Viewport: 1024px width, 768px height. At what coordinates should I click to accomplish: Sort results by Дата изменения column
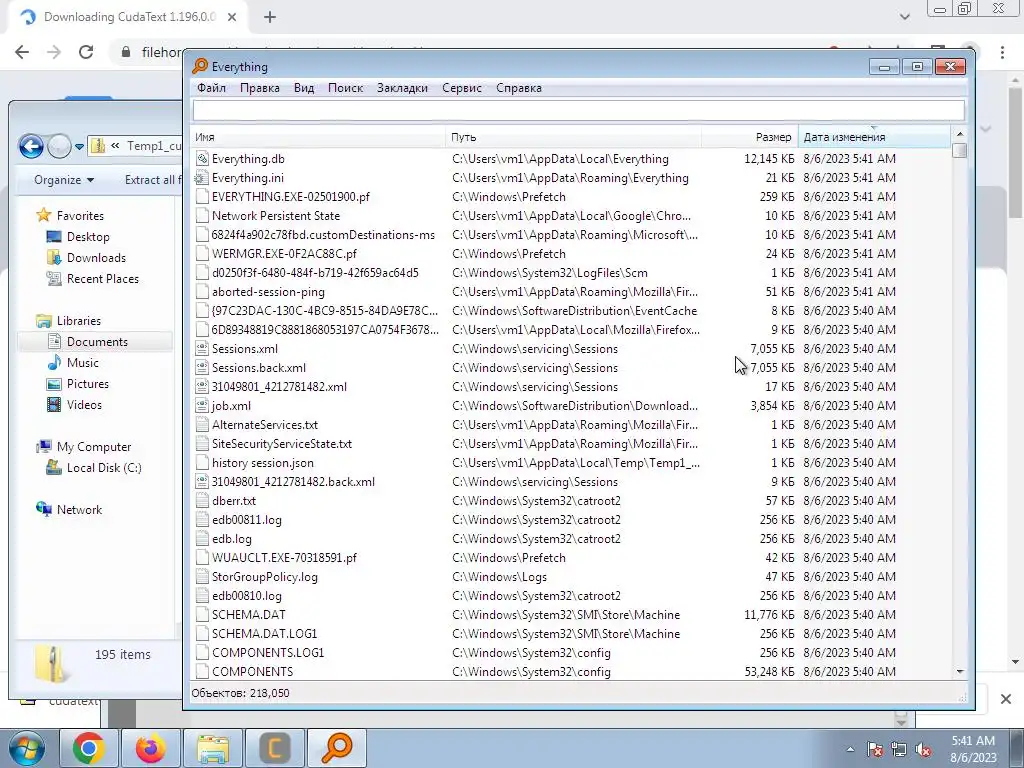[x=874, y=137]
